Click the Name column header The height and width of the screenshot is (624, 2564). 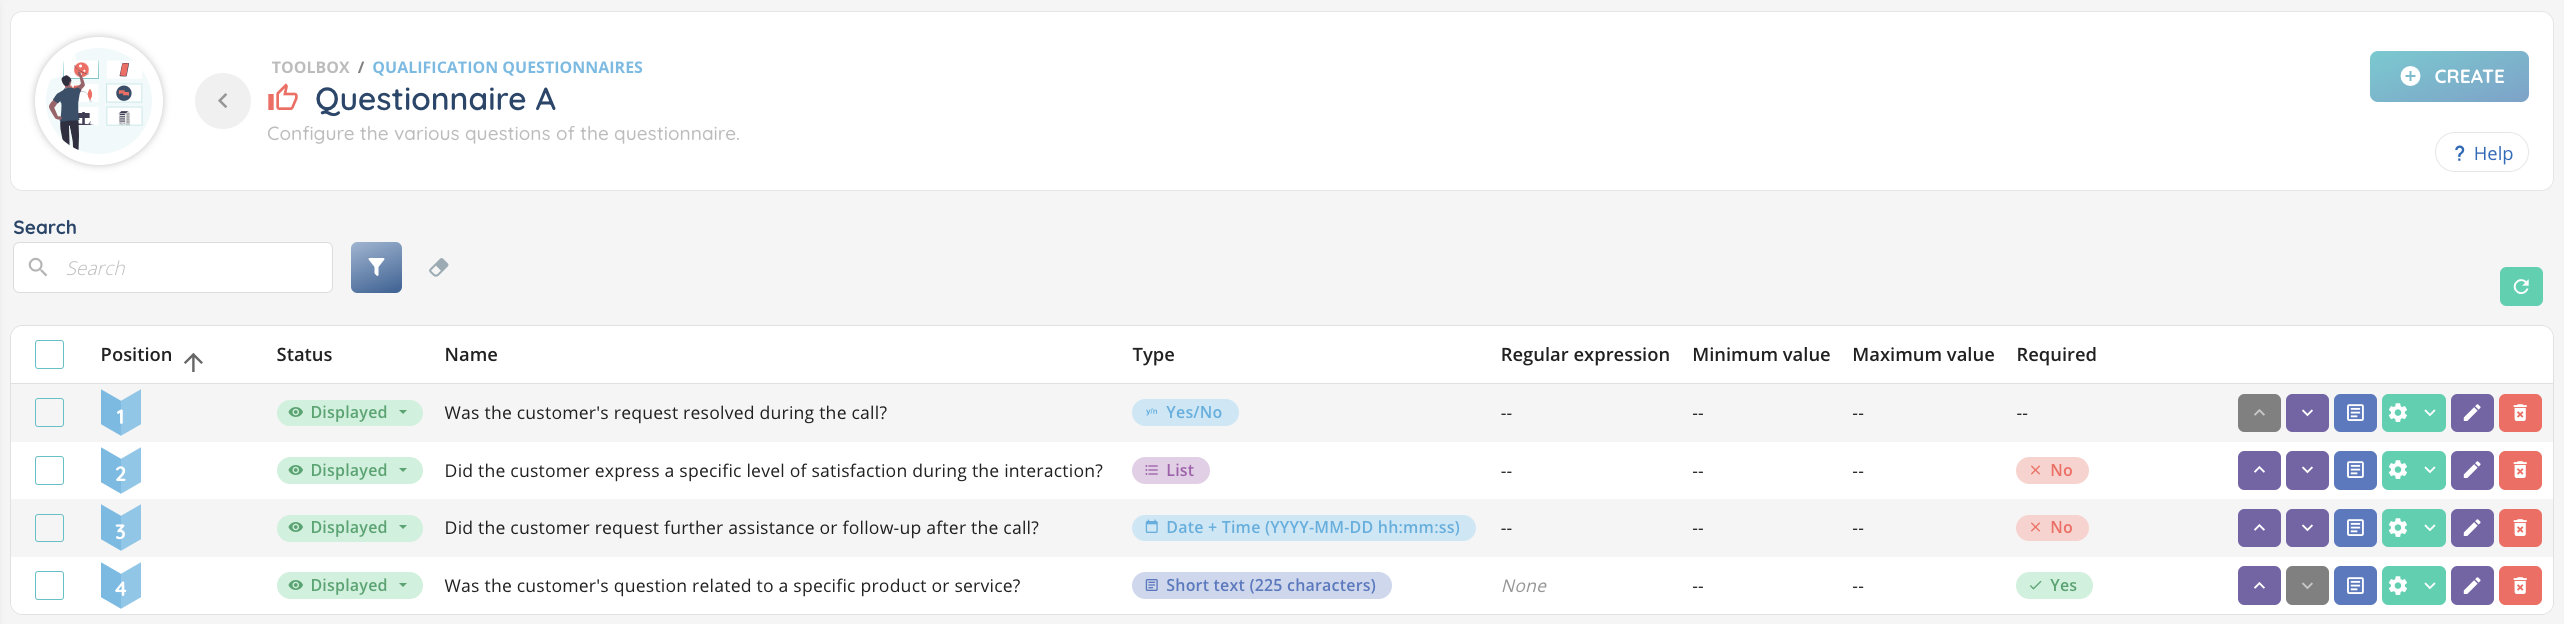pyautogui.click(x=471, y=355)
